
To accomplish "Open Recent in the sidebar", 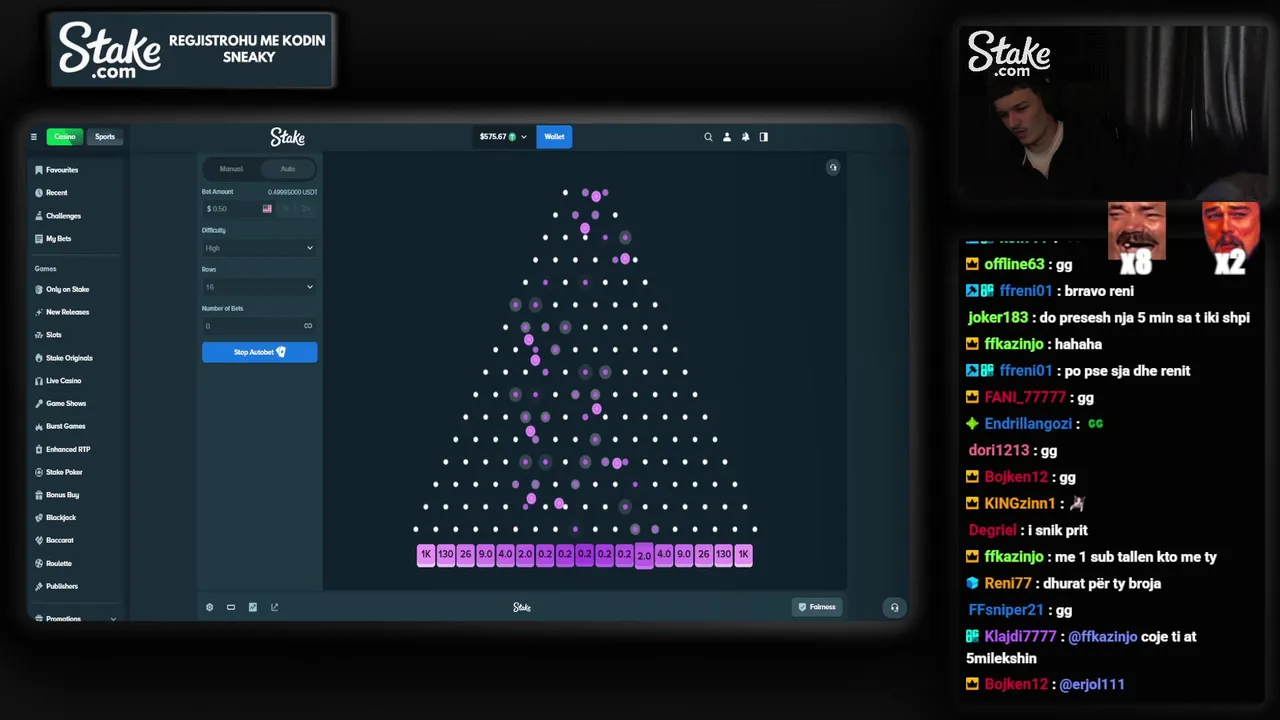I will coord(56,193).
